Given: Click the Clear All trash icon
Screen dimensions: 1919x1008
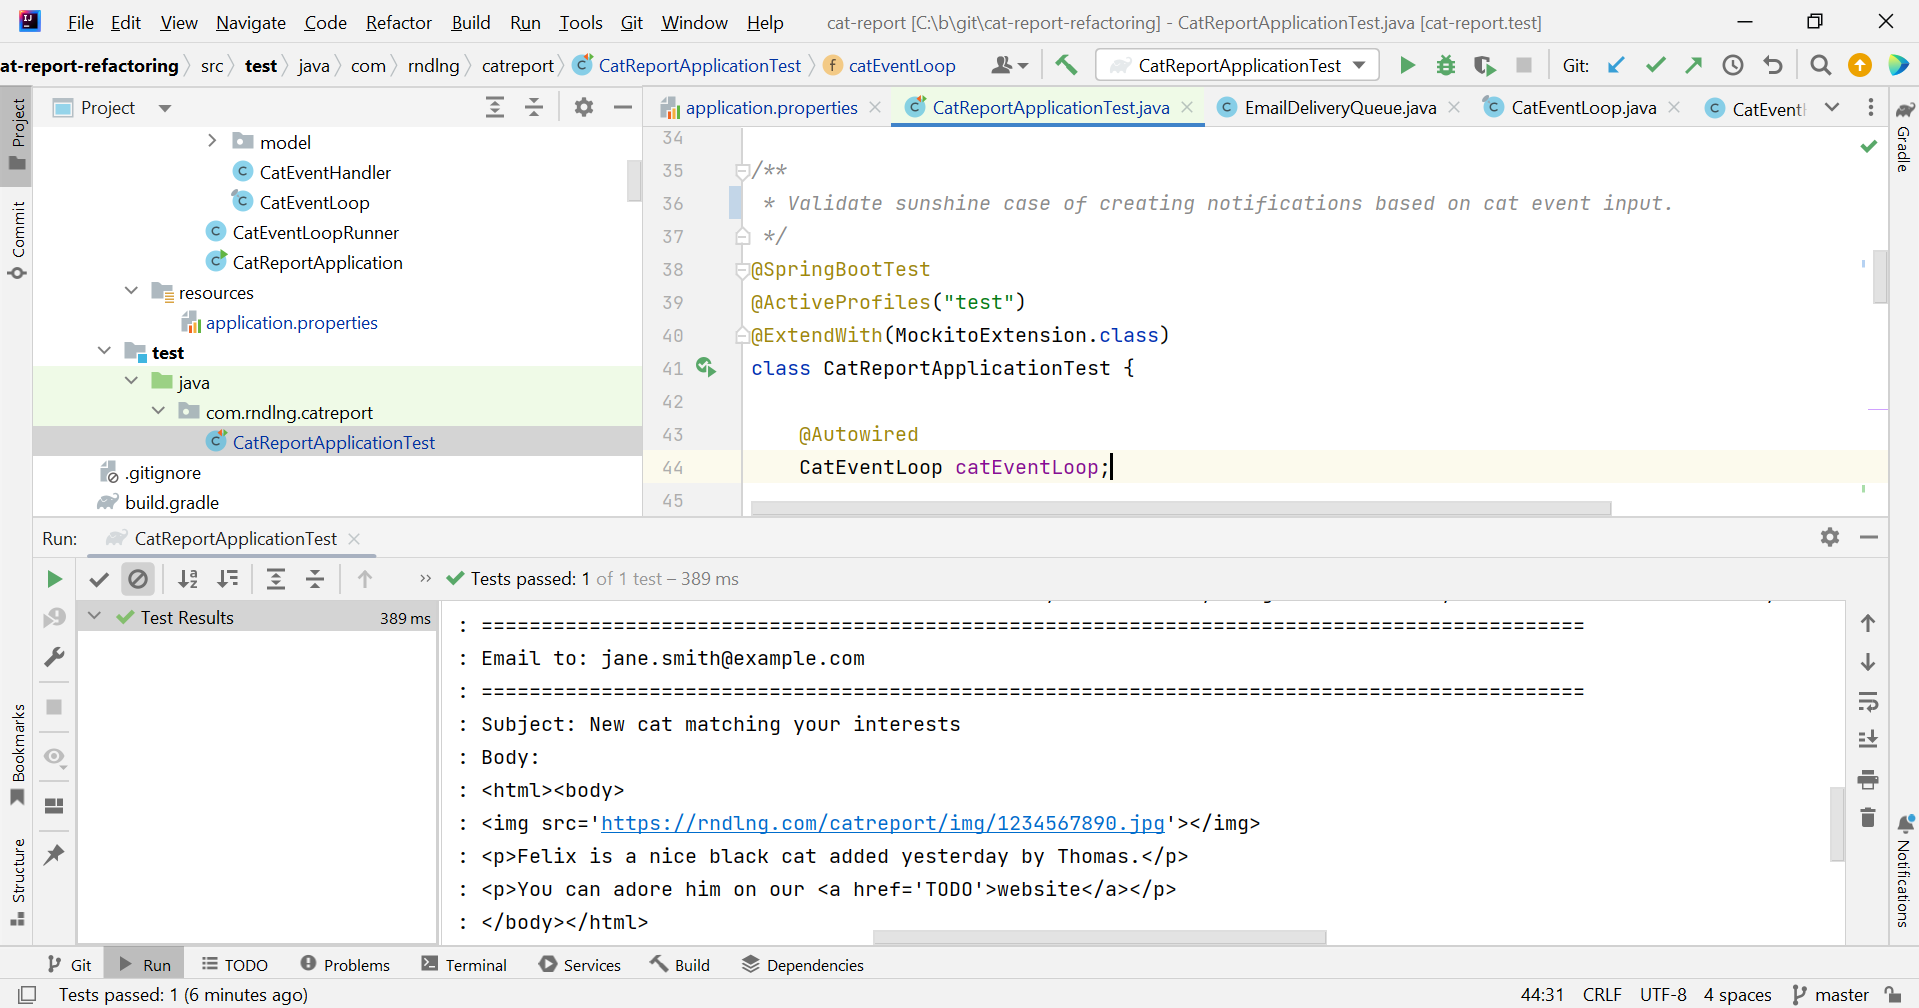Looking at the screenshot, I should coord(1867,818).
